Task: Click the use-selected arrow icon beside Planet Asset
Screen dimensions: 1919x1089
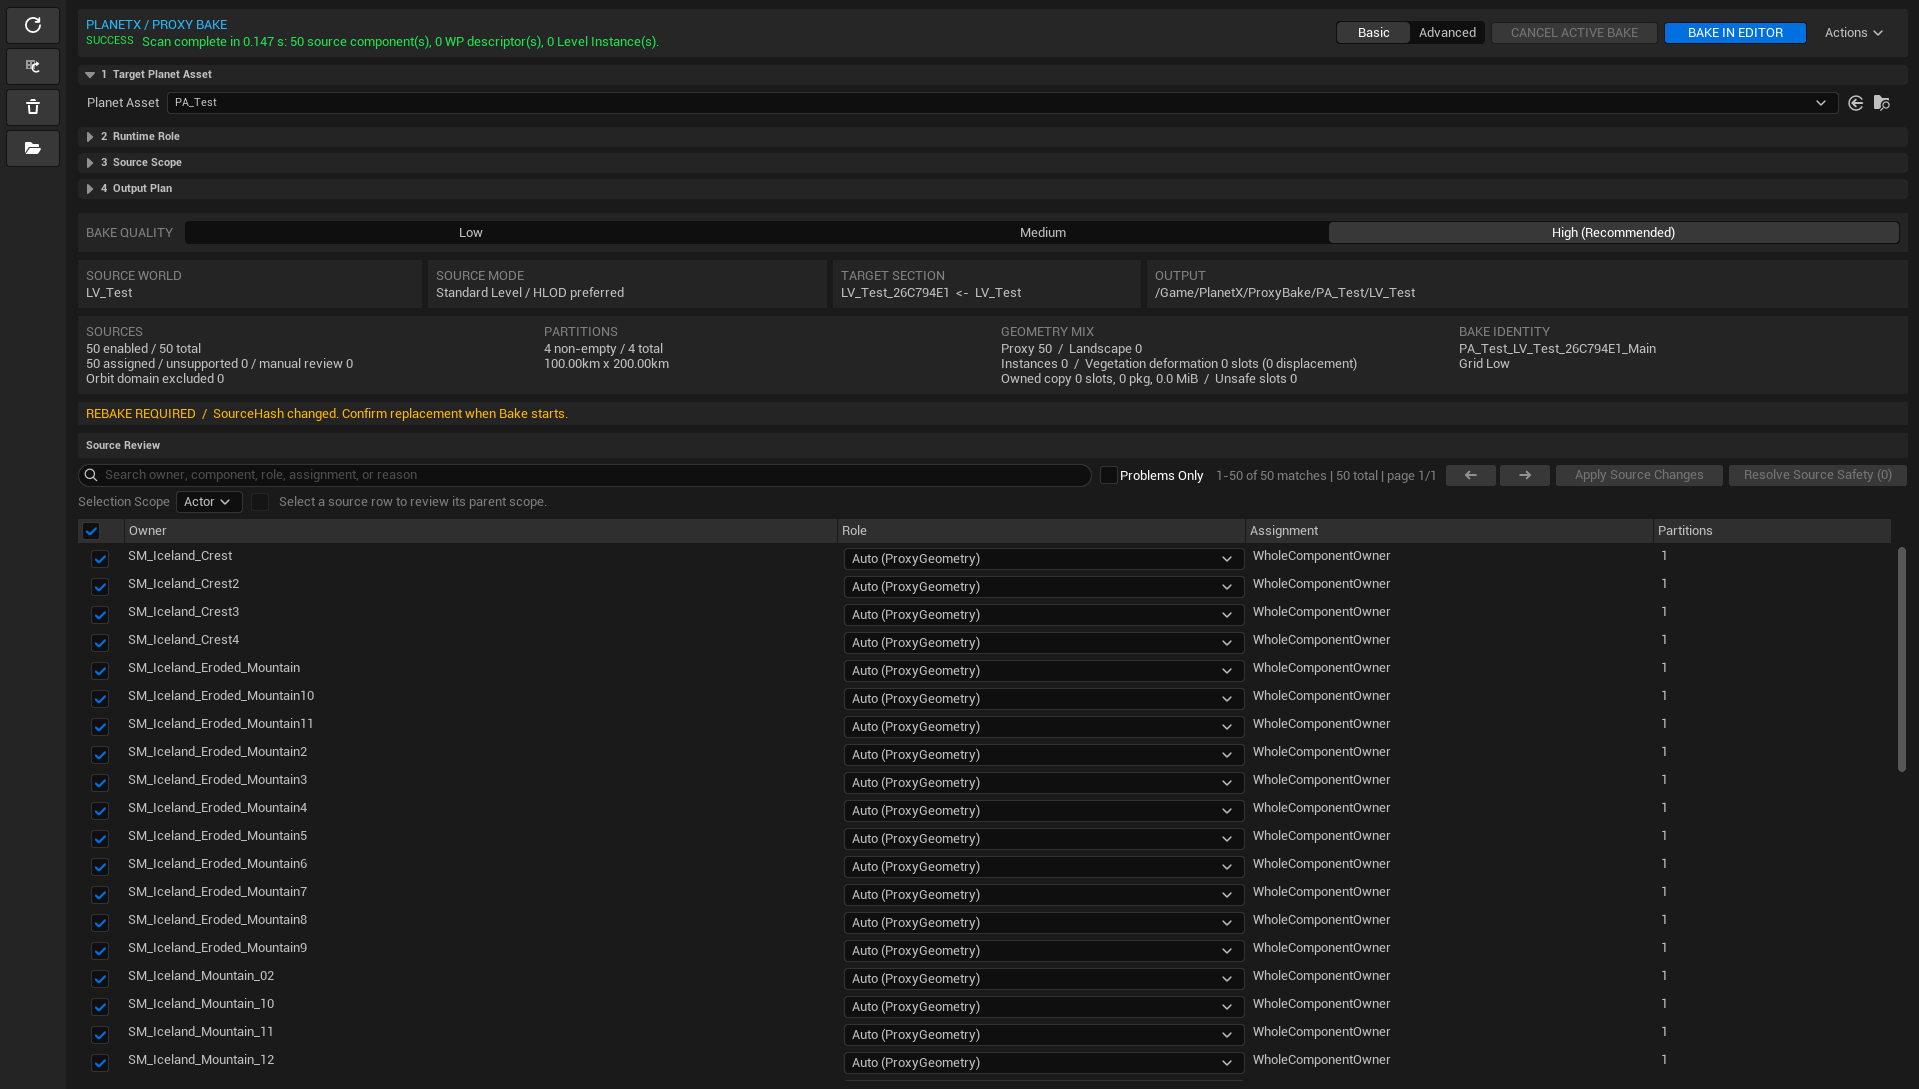Action: coord(1856,103)
